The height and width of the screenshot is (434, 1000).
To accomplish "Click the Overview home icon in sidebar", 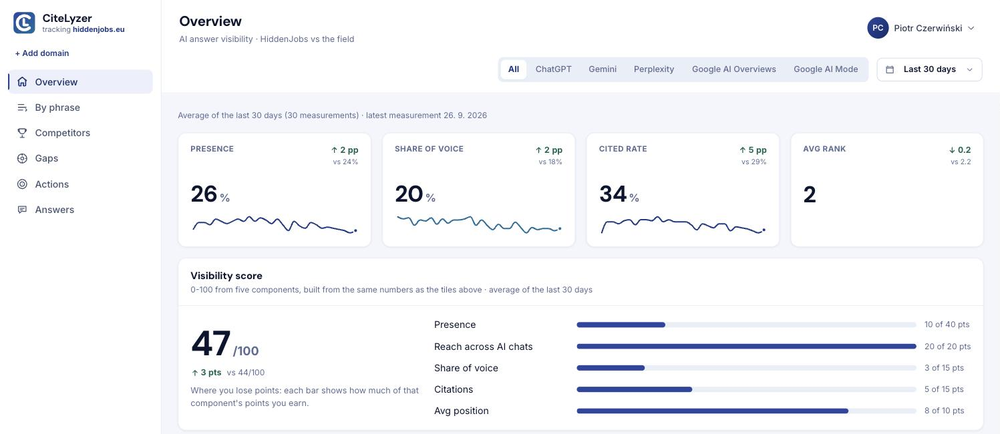I will tap(22, 82).
